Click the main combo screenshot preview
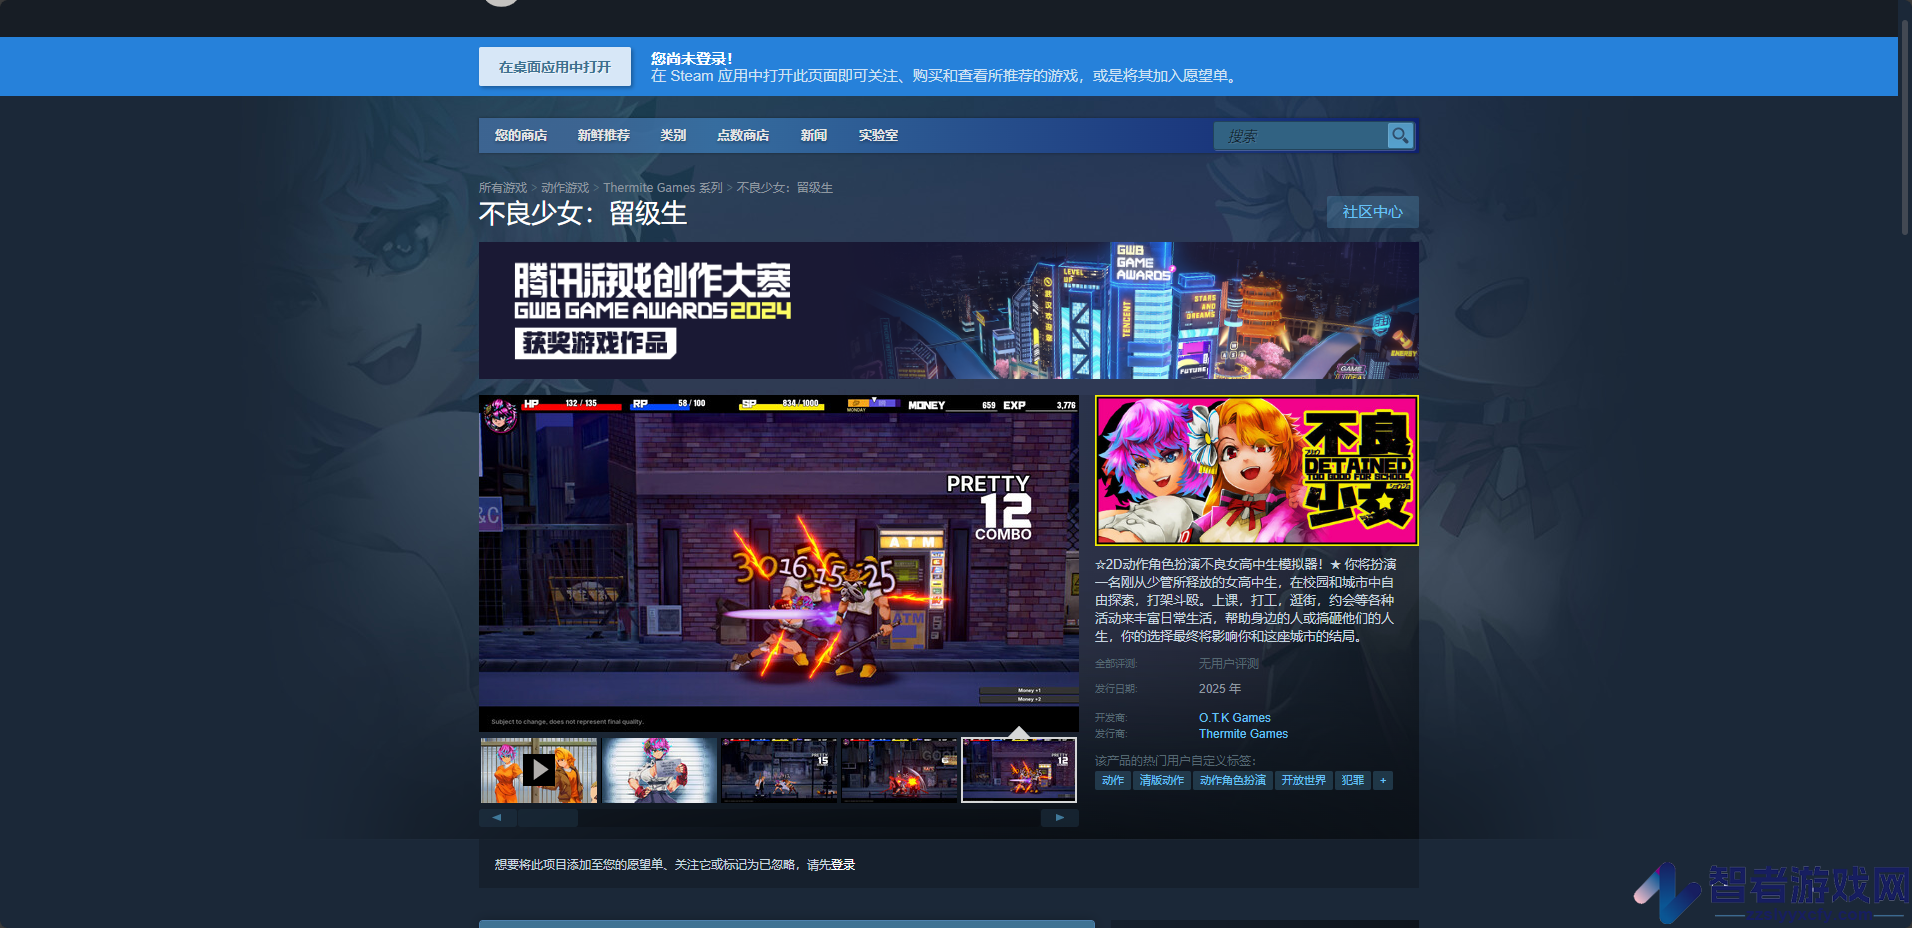Screen dimensions: 1912x928 point(779,564)
